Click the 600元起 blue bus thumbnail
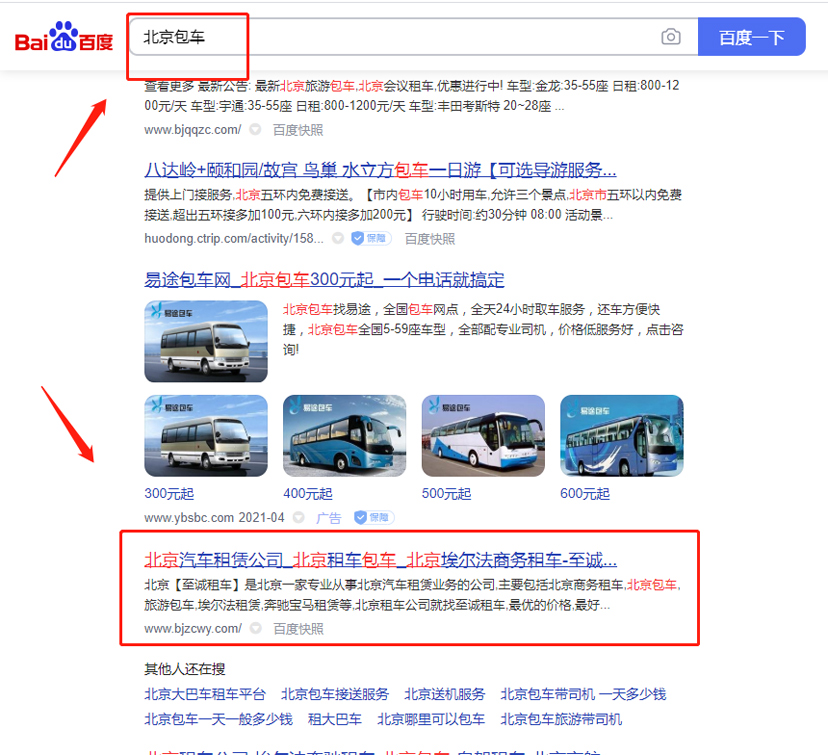Viewport: 828px width, 755px height. pyautogui.click(x=622, y=436)
